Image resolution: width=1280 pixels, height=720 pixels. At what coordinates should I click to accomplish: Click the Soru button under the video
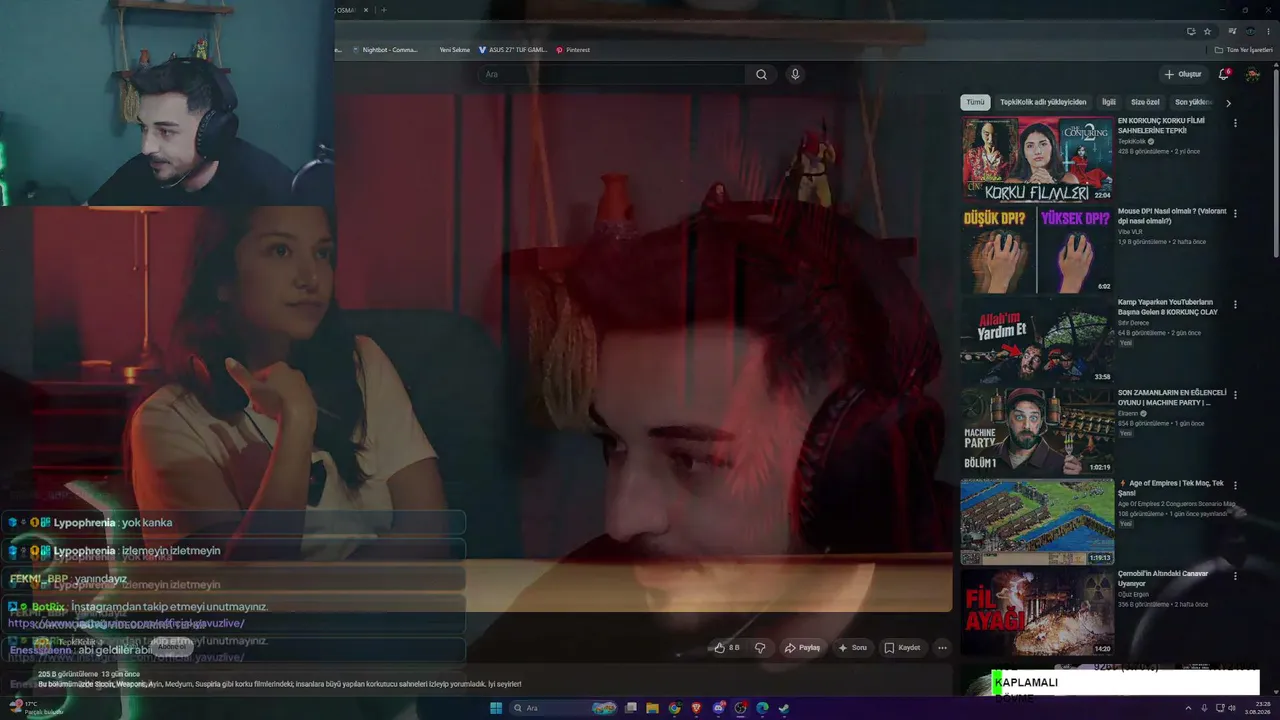[852, 648]
